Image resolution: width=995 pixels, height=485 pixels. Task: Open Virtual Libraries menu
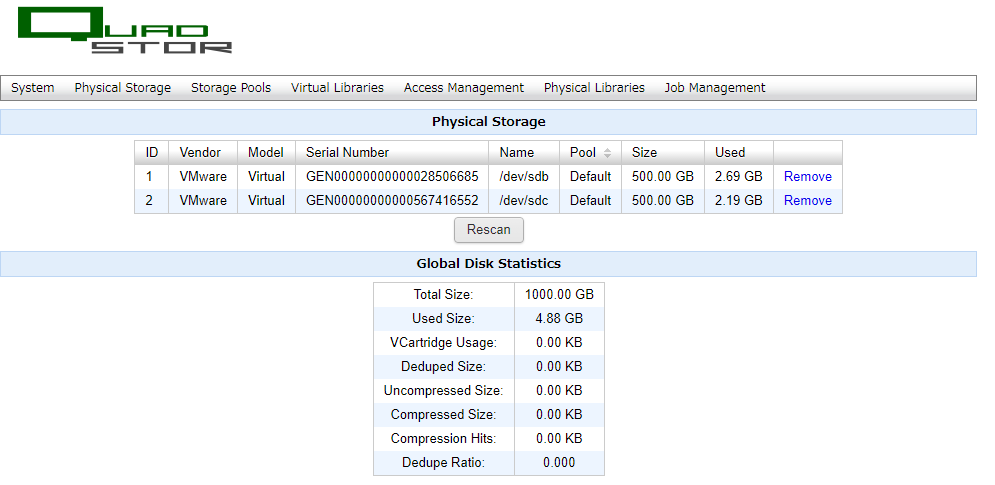(337, 88)
